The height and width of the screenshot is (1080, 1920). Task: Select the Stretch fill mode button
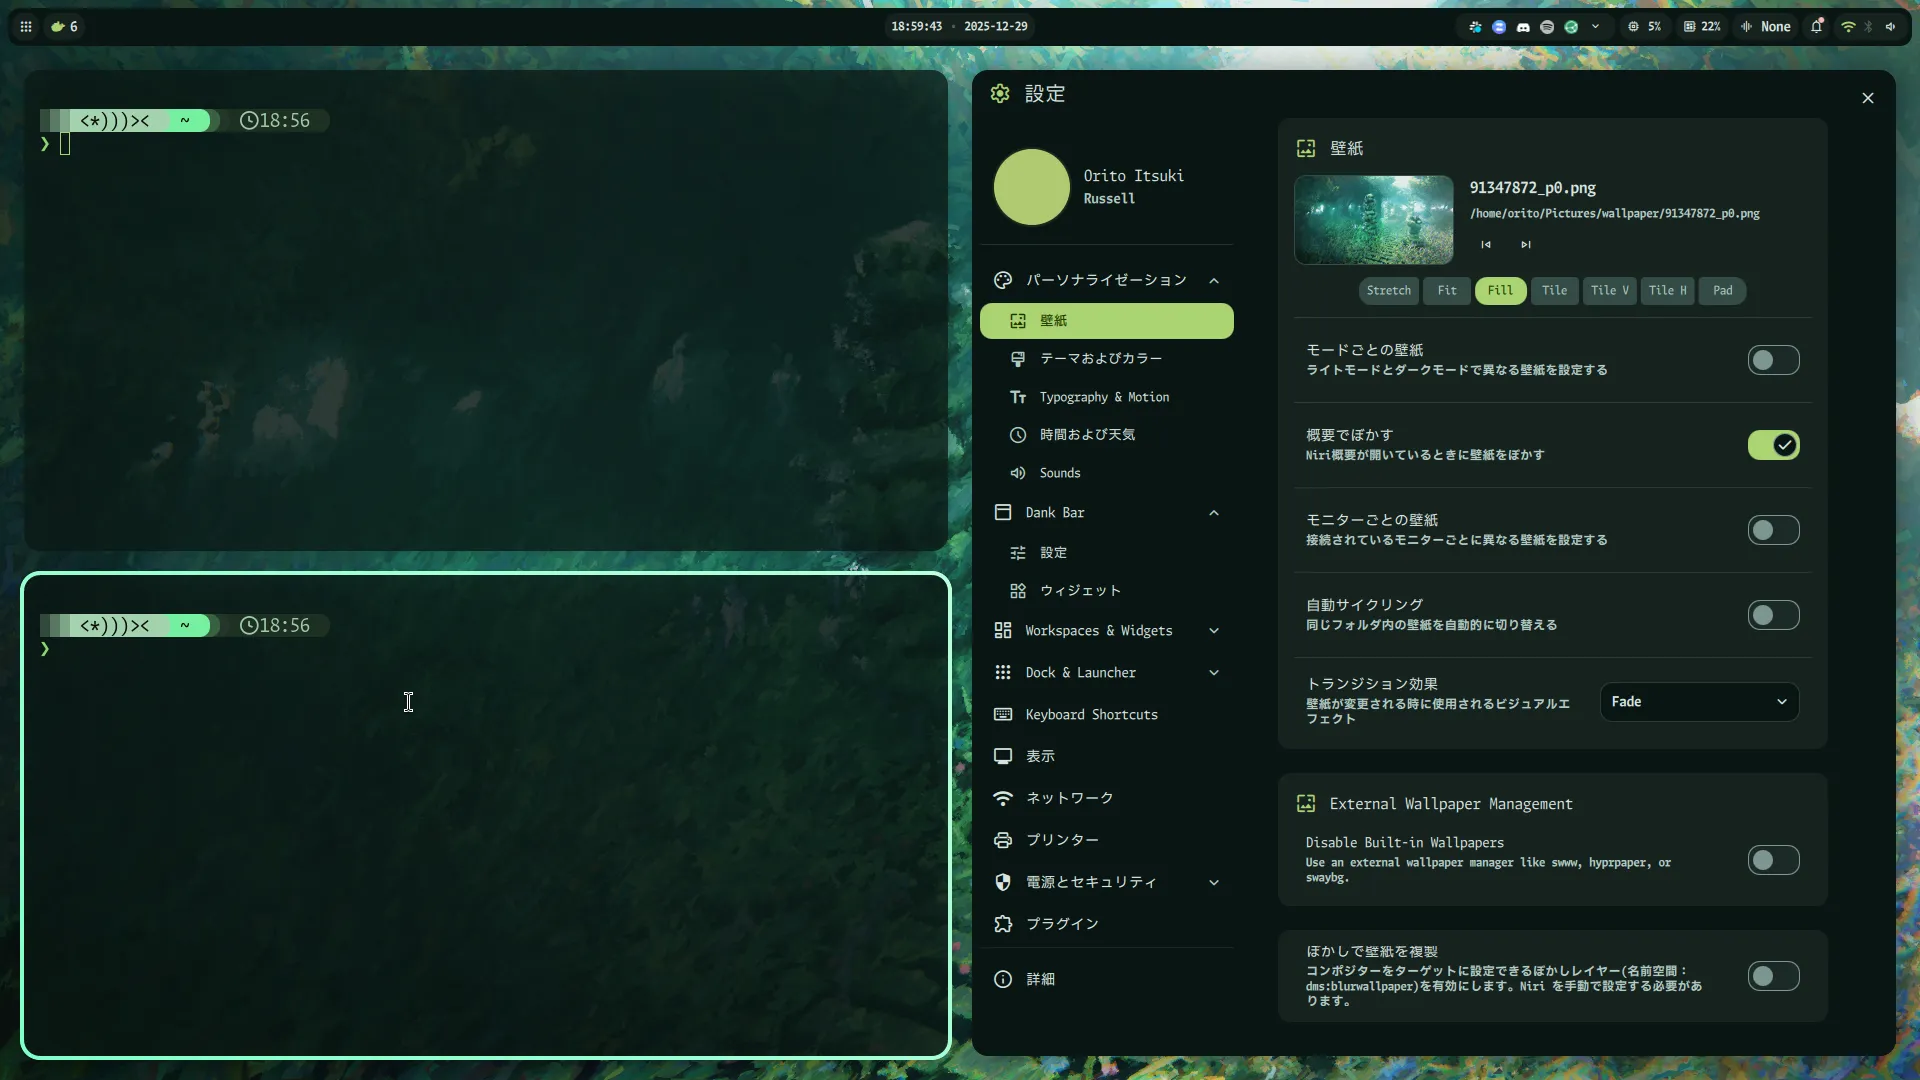tap(1388, 291)
